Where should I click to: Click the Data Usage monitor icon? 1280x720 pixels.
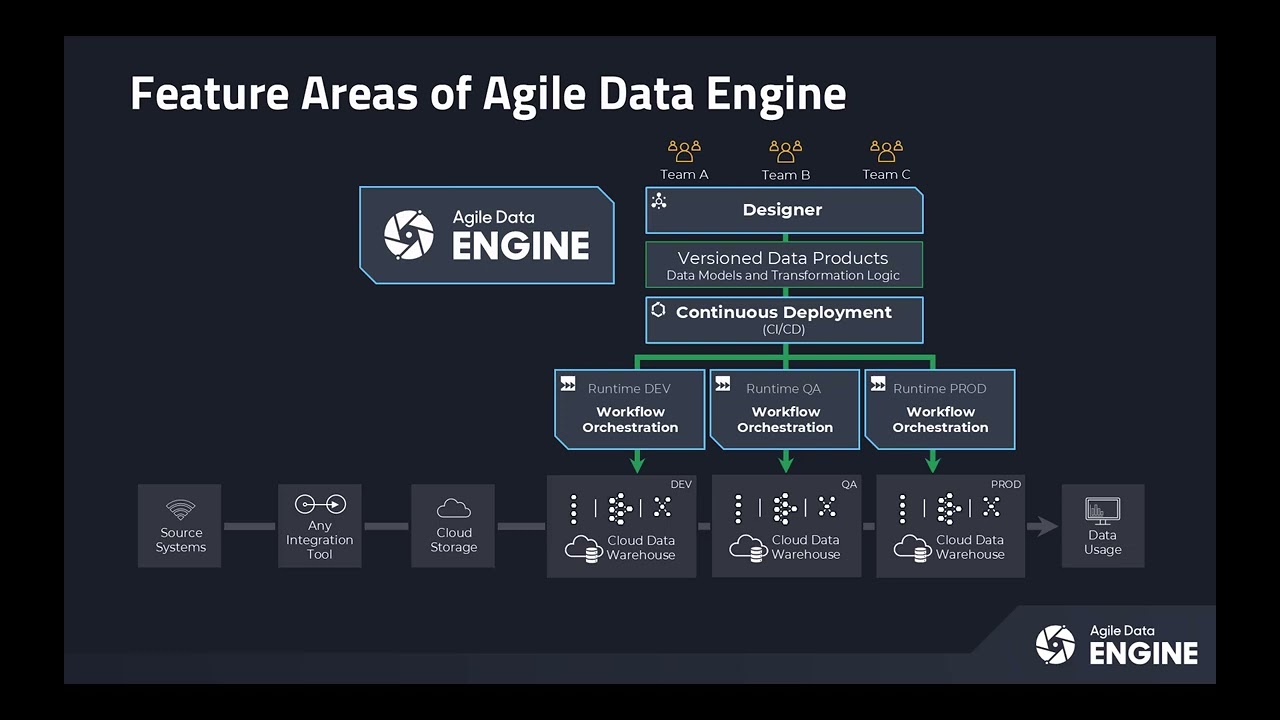(1102, 511)
